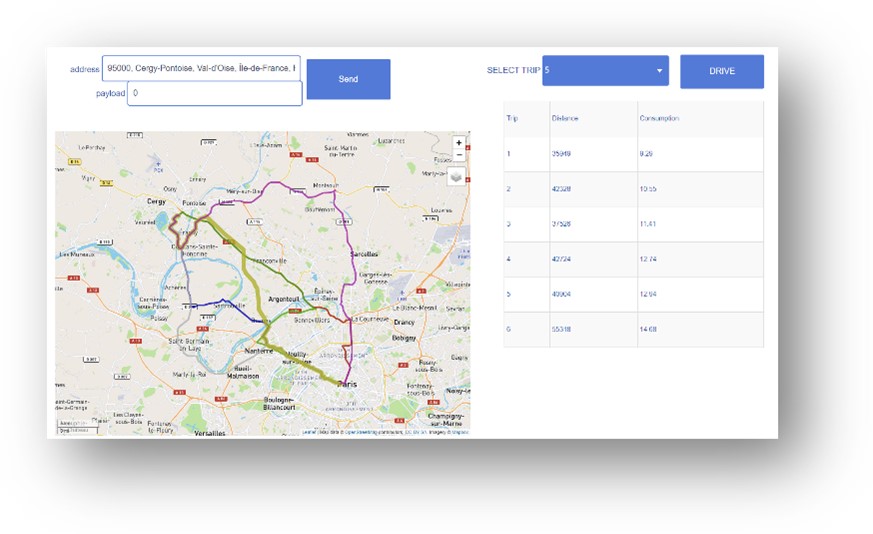Click the Leaflet attribution link
873x534 pixels.
tap(308, 432)
